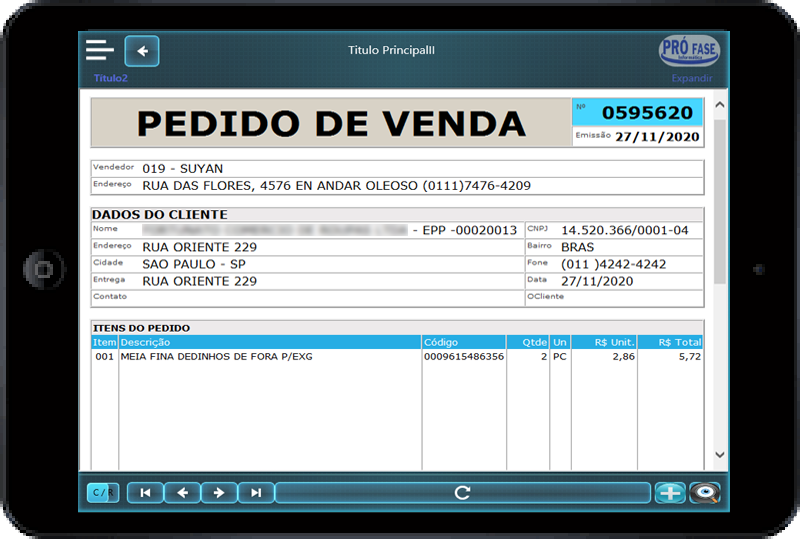
Task: Click the Título2 label
Action: 110,78
